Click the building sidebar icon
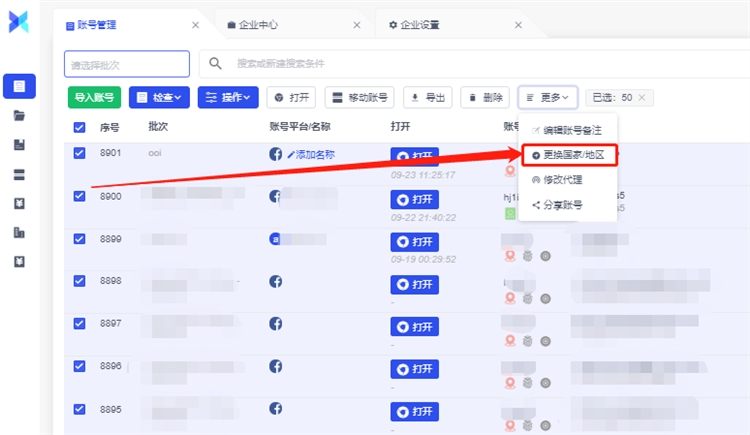The width and height of the screenshot is (750, 435). (19, 233)
